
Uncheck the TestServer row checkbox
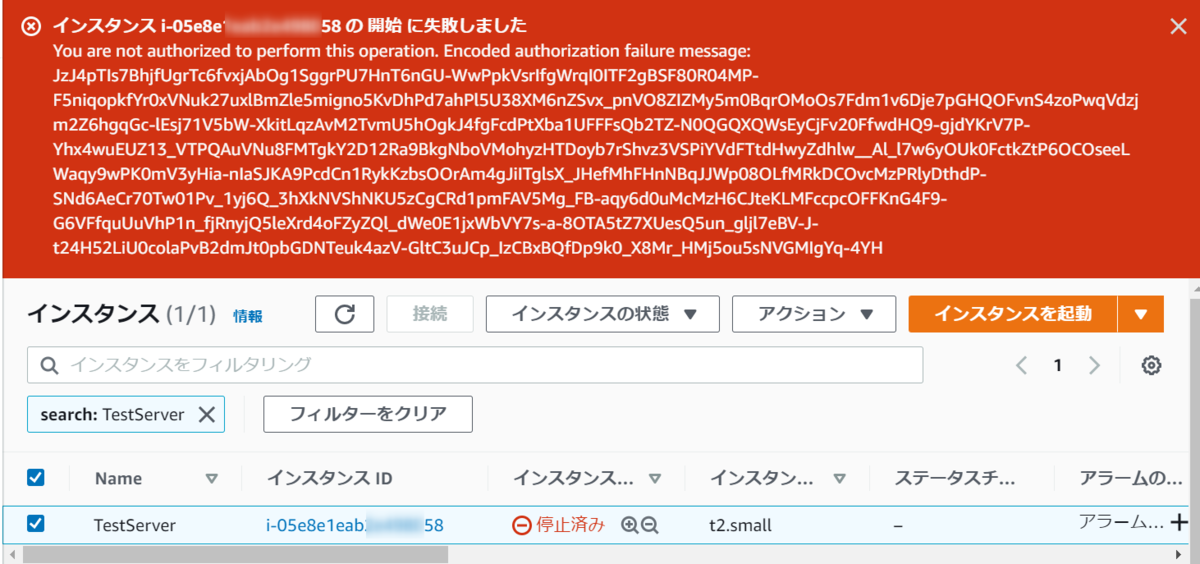[36, 523]
